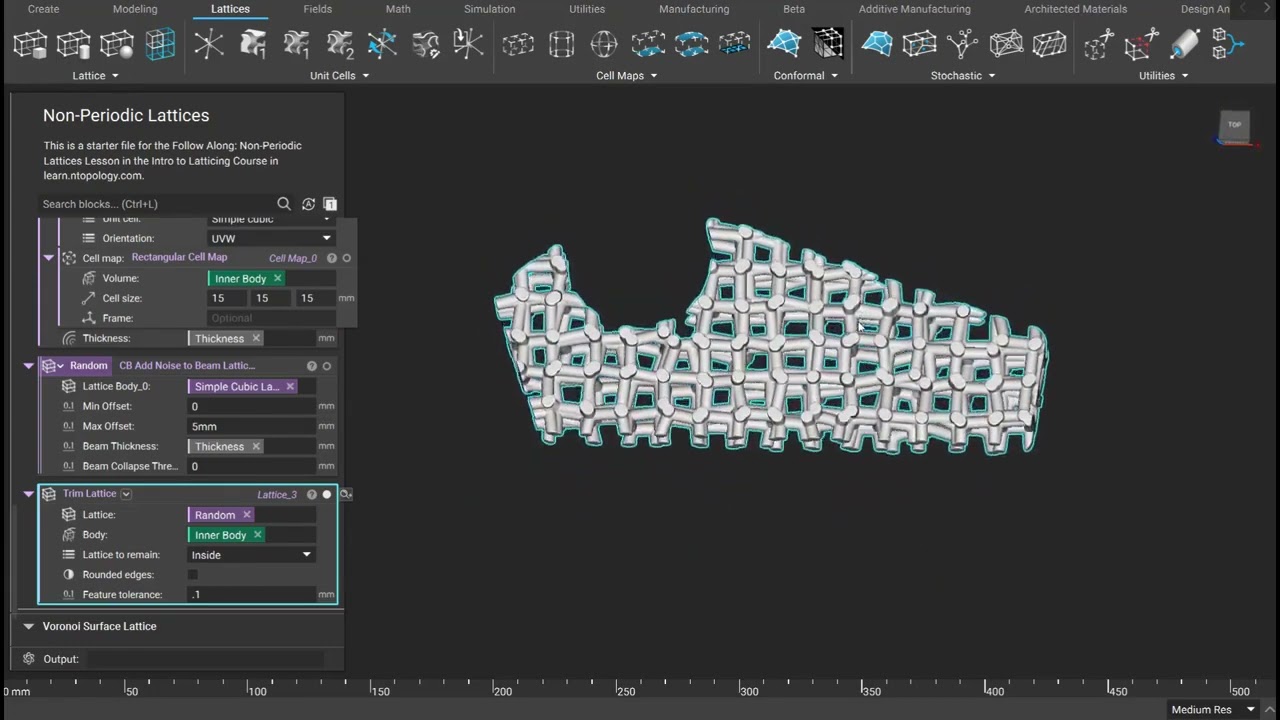
Task: Remove Random chip from Lattice input
Action: pyautogui.click(x=246, y=515)
